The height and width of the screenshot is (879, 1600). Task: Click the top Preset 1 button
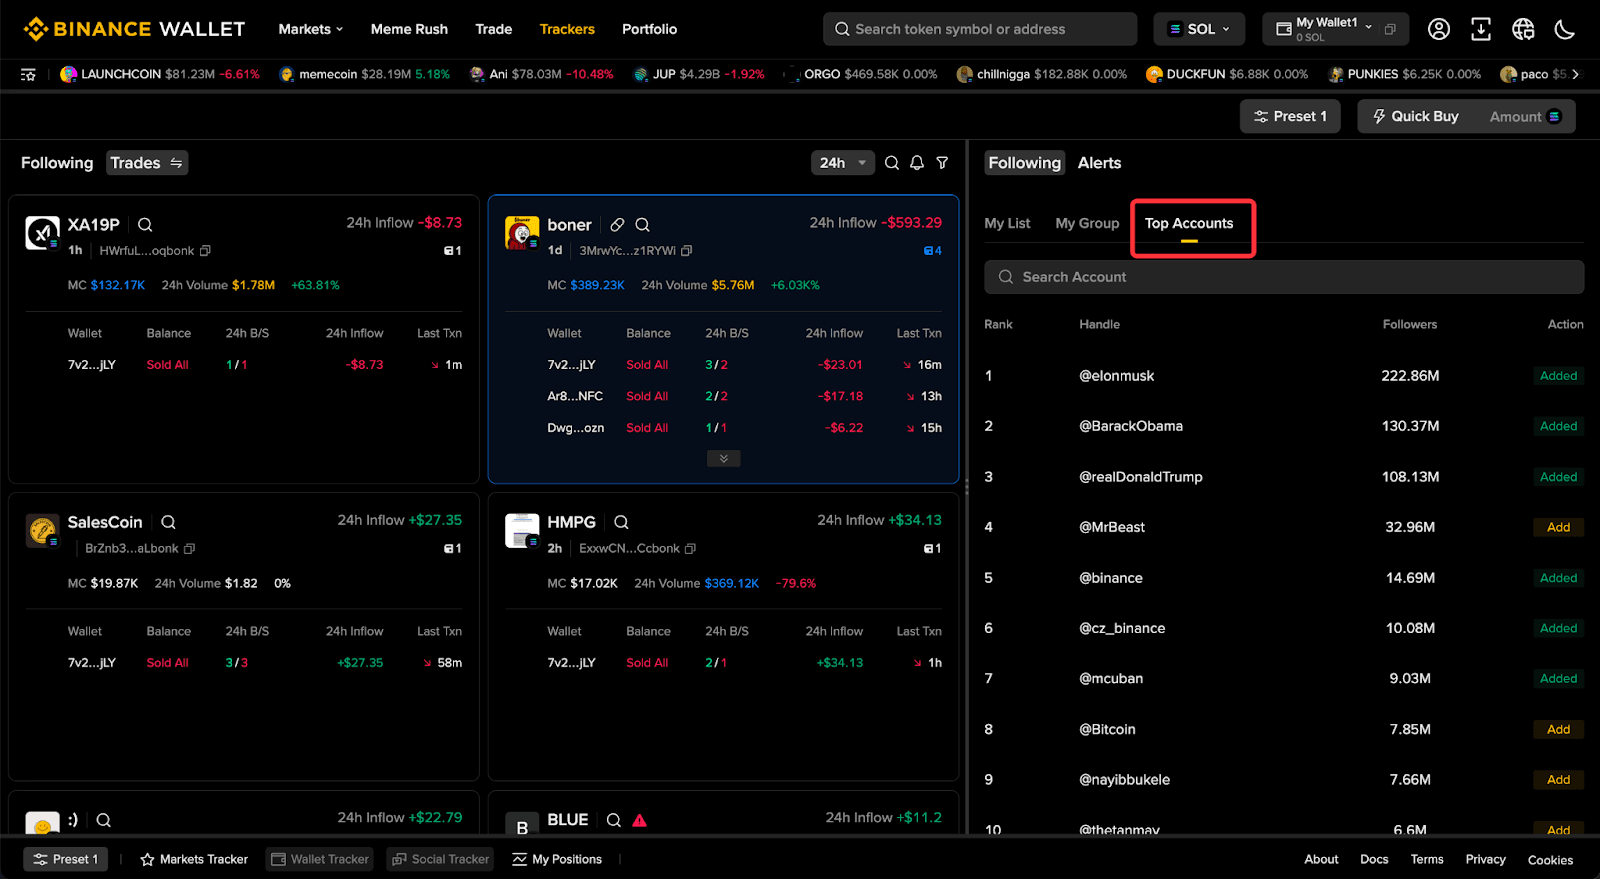pos(1290,116)
